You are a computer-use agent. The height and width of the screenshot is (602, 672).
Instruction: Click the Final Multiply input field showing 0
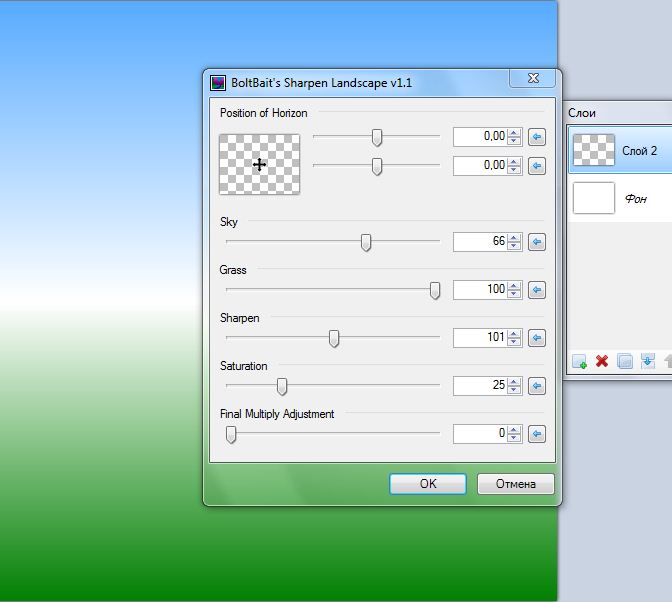(x=480, y=434)
